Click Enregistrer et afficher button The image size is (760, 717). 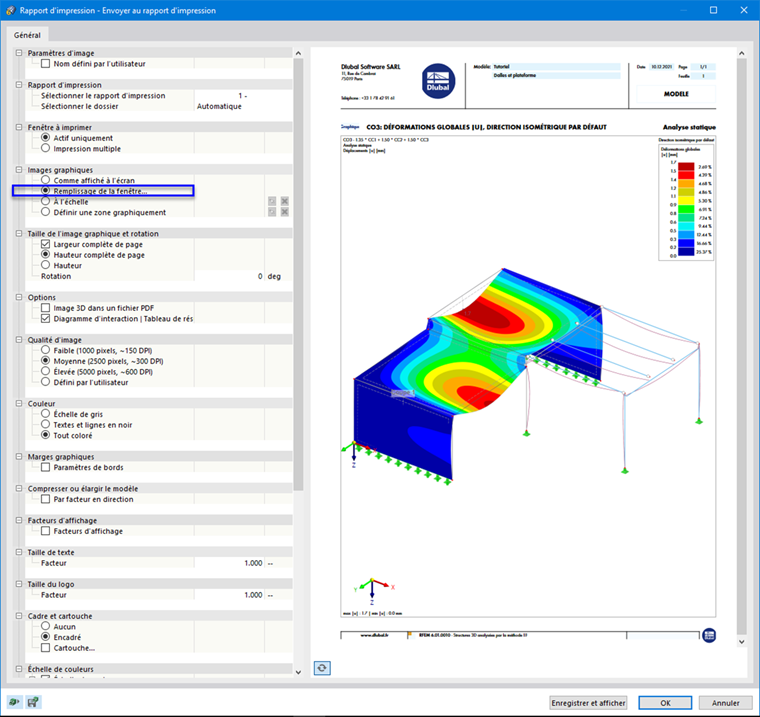coord(588,703)
